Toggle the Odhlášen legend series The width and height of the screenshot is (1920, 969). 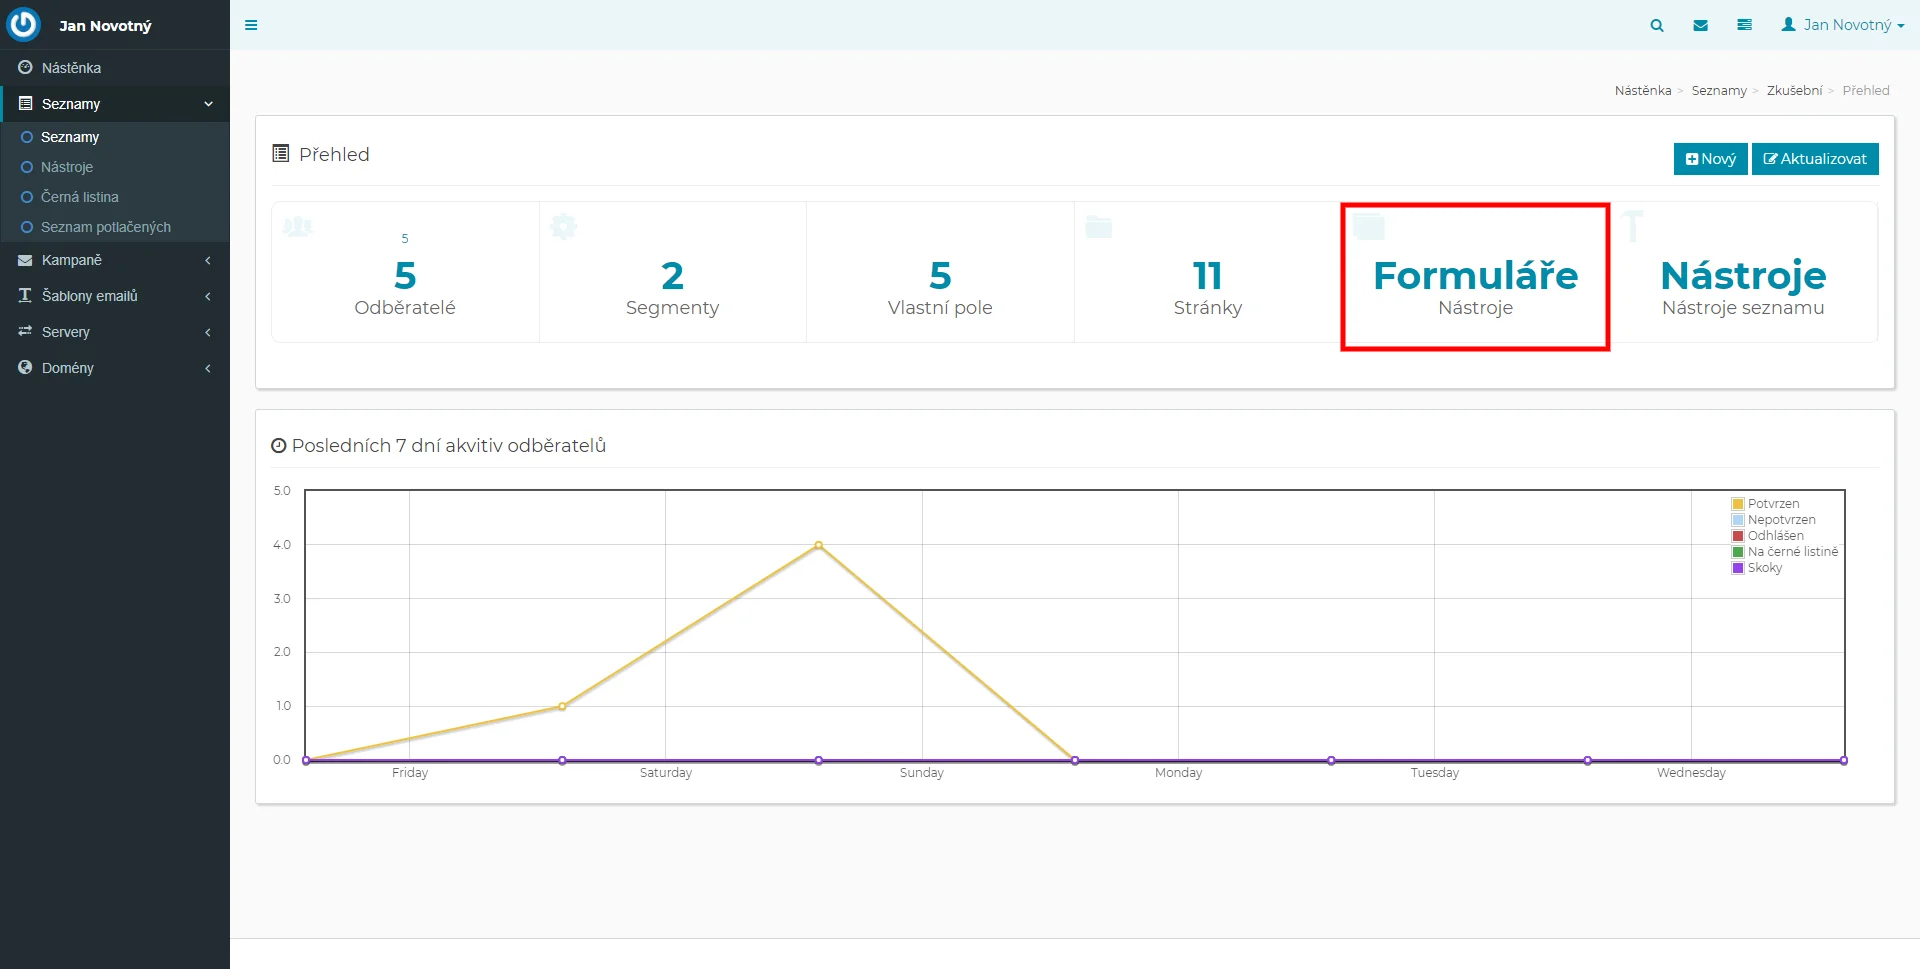point(1775,536)
